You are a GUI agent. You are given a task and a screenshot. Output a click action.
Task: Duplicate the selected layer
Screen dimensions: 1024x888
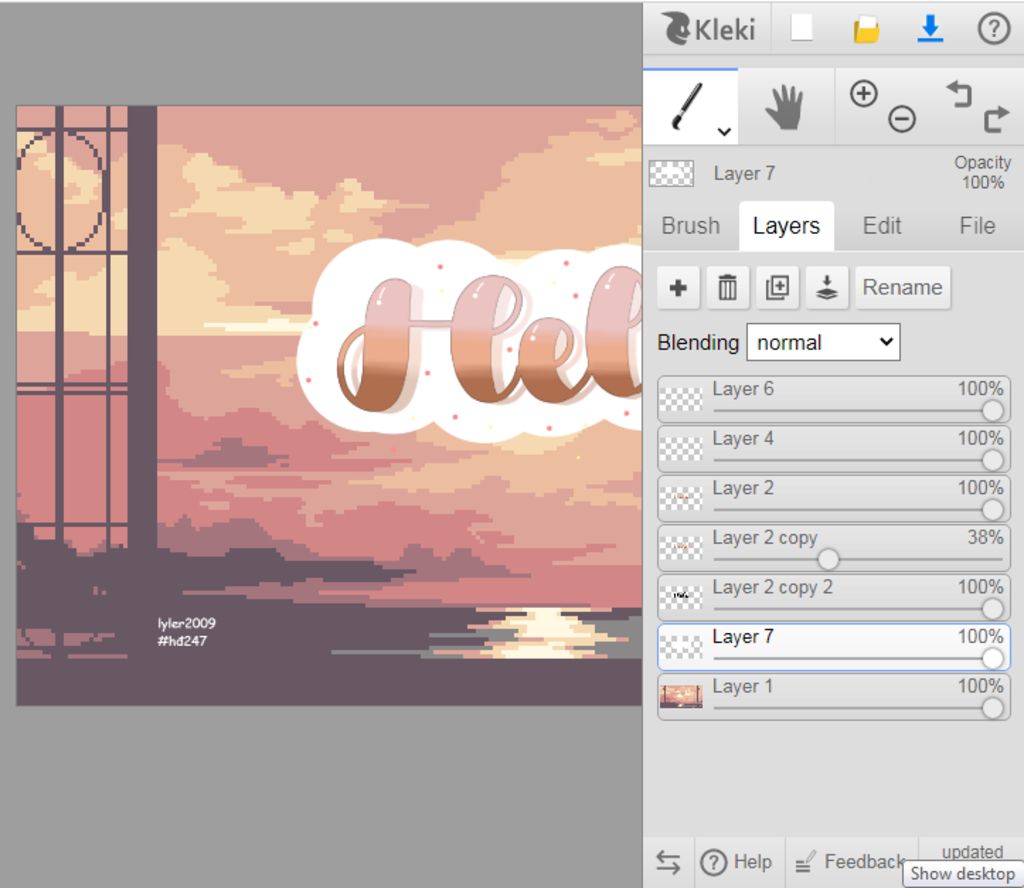click(777, 287)
